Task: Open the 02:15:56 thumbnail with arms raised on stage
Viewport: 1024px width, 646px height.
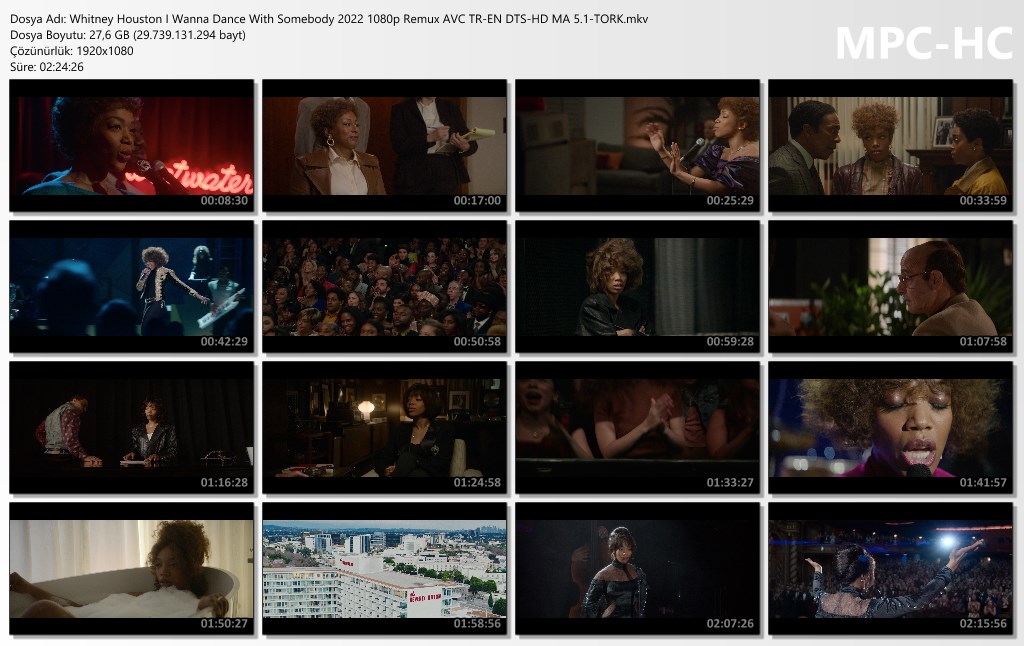Action: (x=891, y=569)
